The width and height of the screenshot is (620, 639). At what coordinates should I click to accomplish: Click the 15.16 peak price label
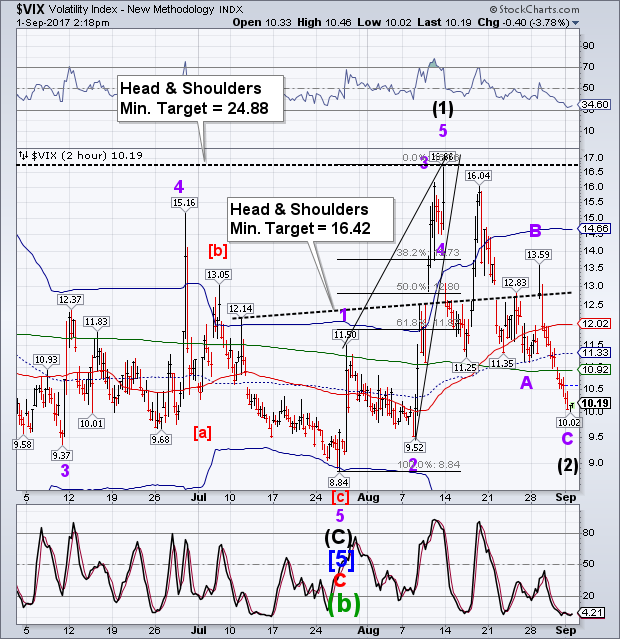point(184,203)
